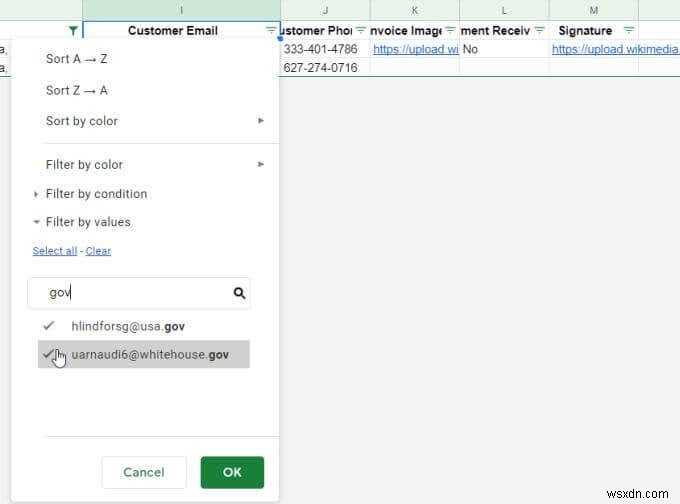Click the green active filter funnel icon

point(73,31)
